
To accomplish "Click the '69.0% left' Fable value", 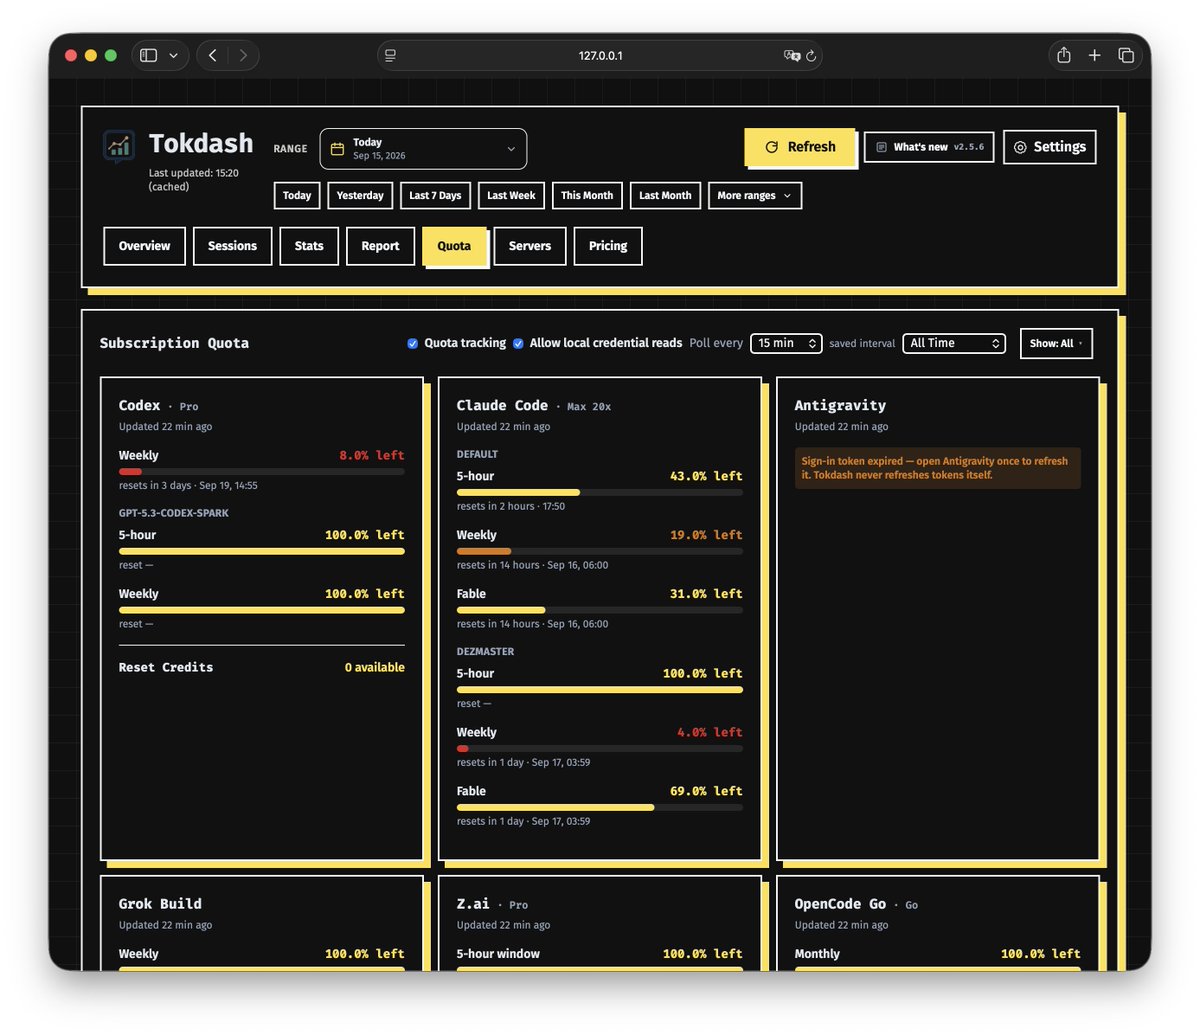I will (706, 791).
